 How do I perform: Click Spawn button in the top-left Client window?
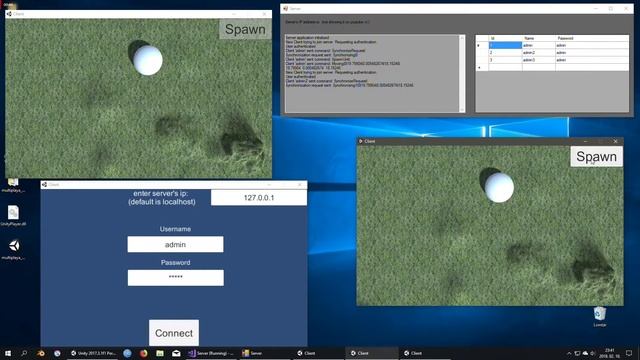click(245, 29)
